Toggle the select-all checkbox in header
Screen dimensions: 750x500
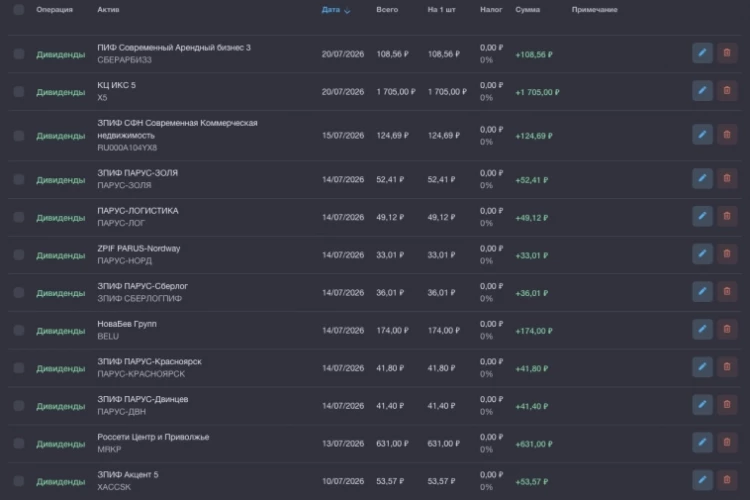point(19,10)
